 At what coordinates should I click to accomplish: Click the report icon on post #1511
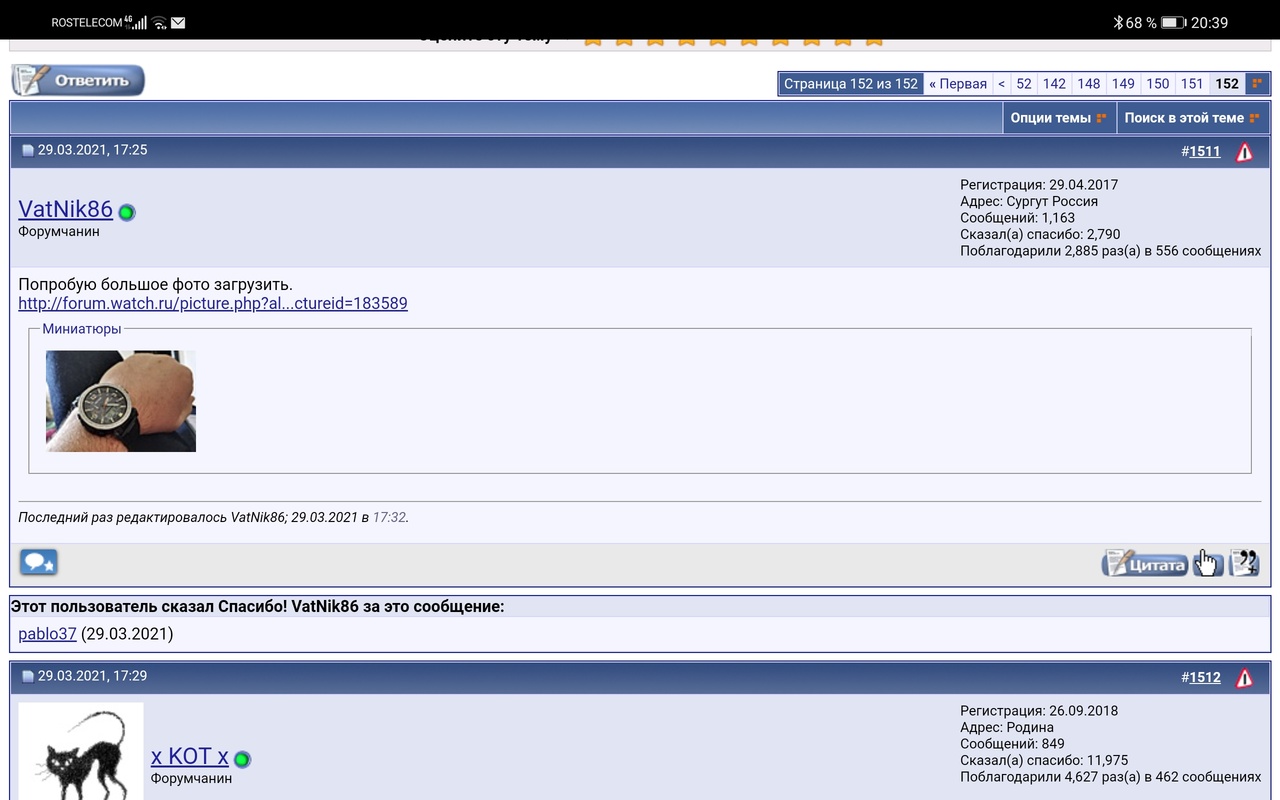pyautogui.click(x=1244, y=152)
